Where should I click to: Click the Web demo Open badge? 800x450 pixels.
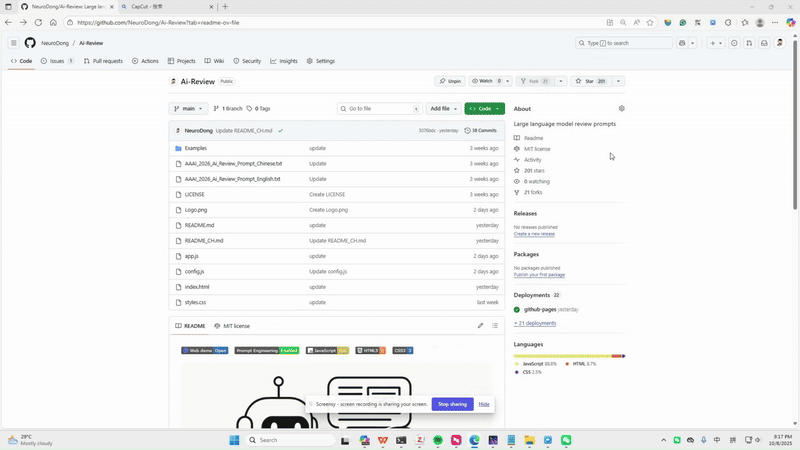(205, 351)
